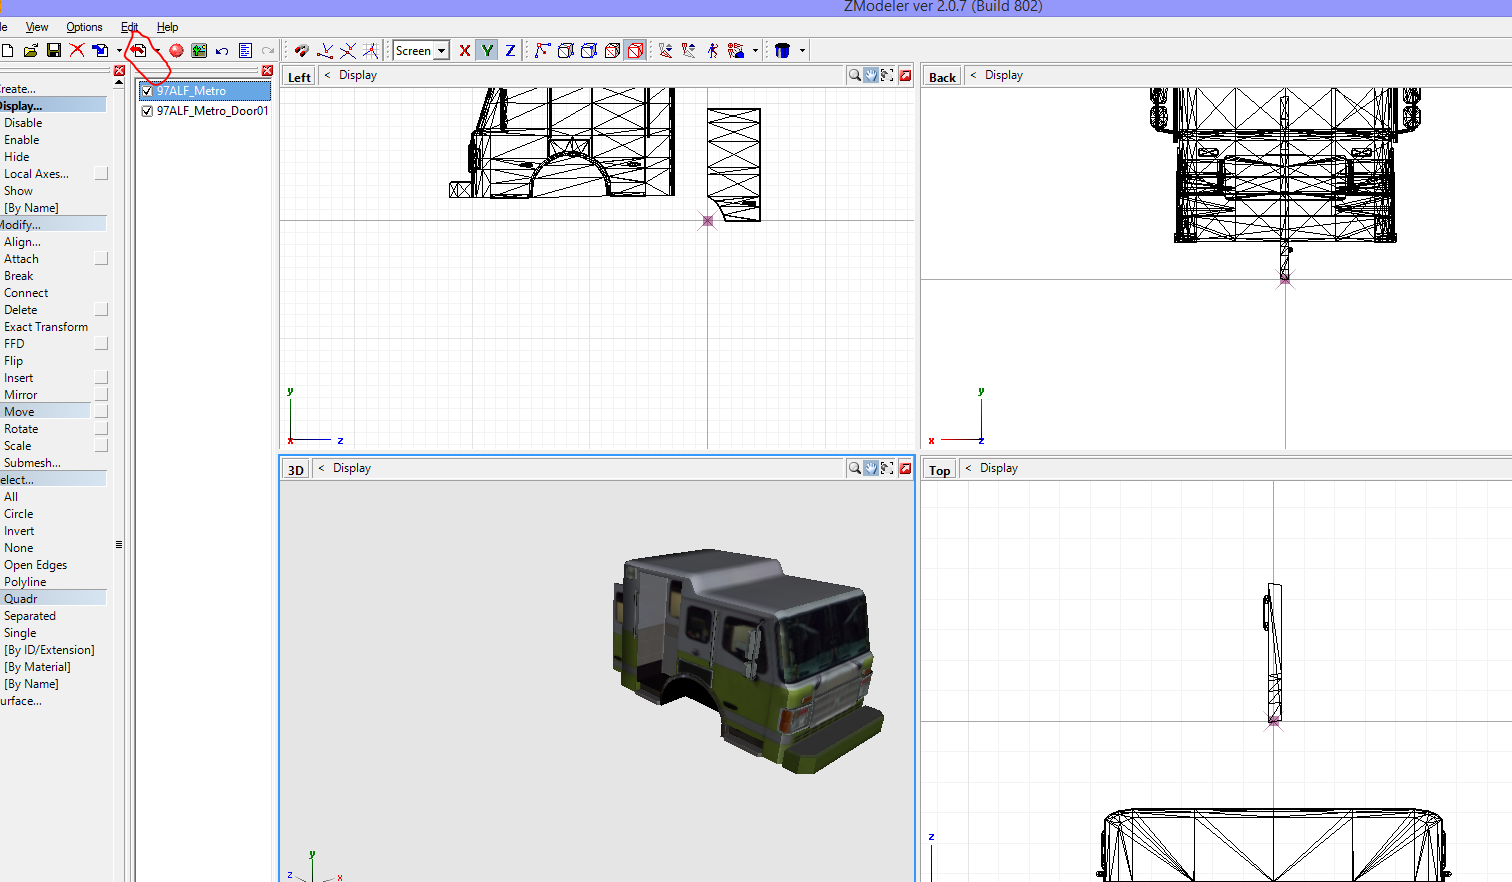Click the Back viewport label button
Image resolution: width=1512 pixels, height=882 pixels.
[x=941, y=75]
